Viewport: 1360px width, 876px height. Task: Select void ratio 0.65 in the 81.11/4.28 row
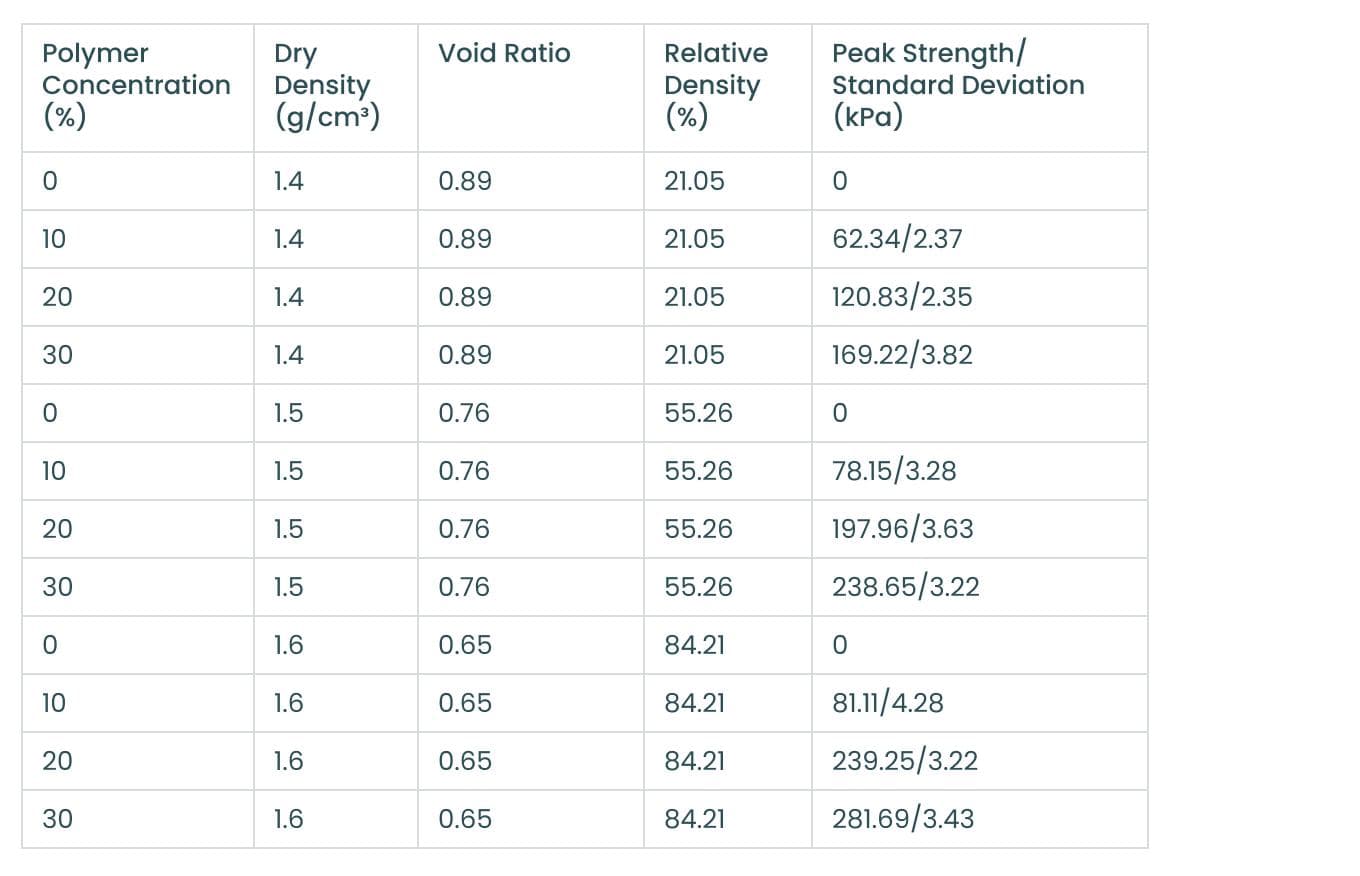[x=465, y=703]
